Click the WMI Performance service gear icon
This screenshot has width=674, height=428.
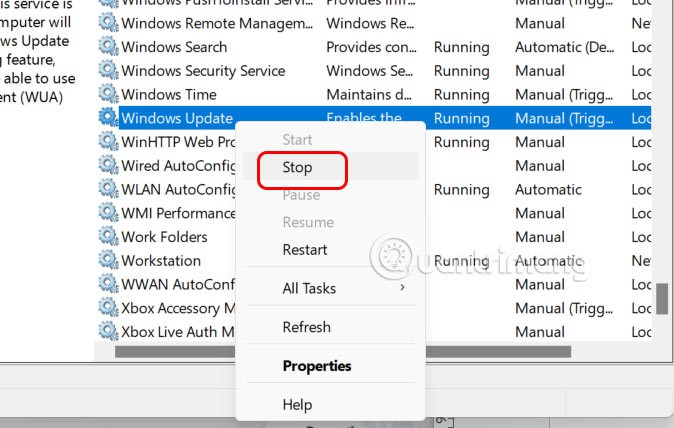coord(108,213)
